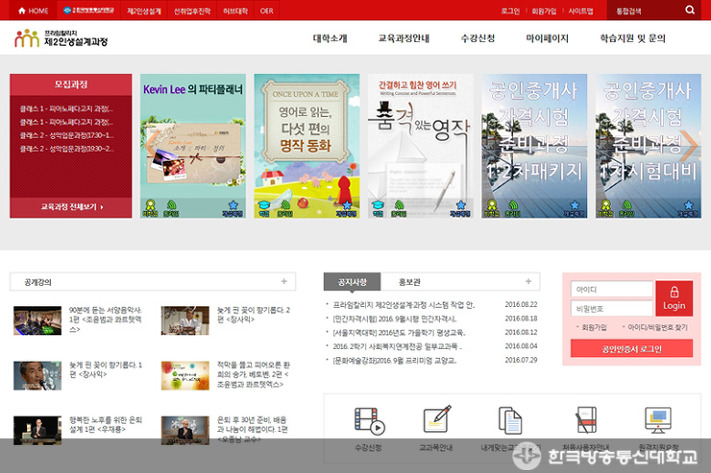
Task: Switch to the 공지사항 tab
Action: coord(352,282)
